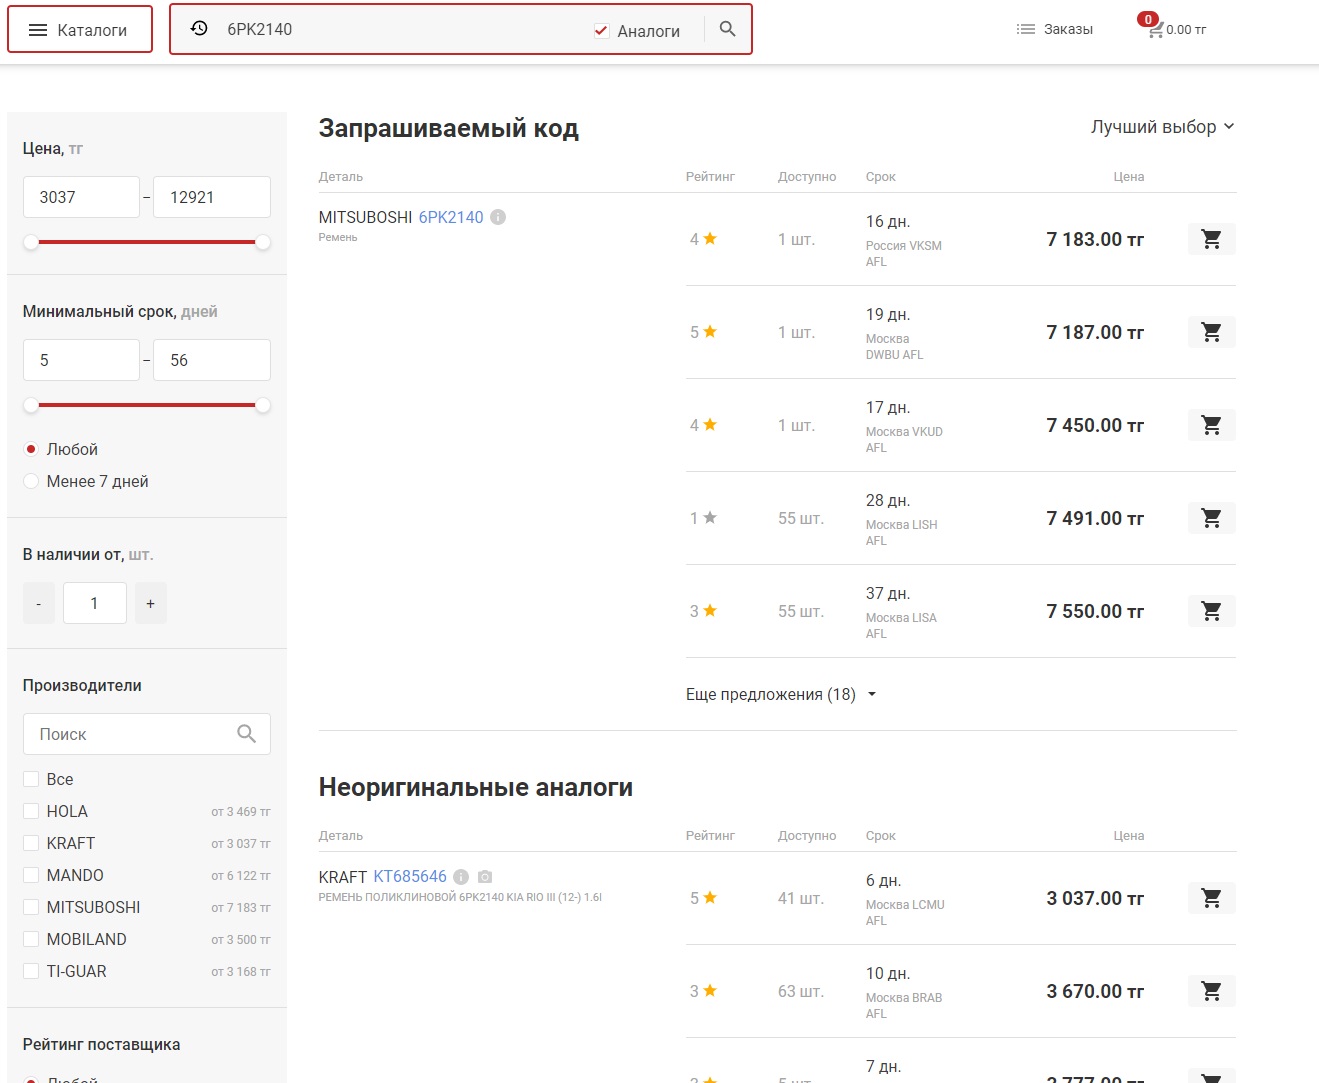The image size is (1319, 1083).
Task: Click the 5-star rating in KRAFT 3 037.00 row
Action: click(x=703, y=898)
